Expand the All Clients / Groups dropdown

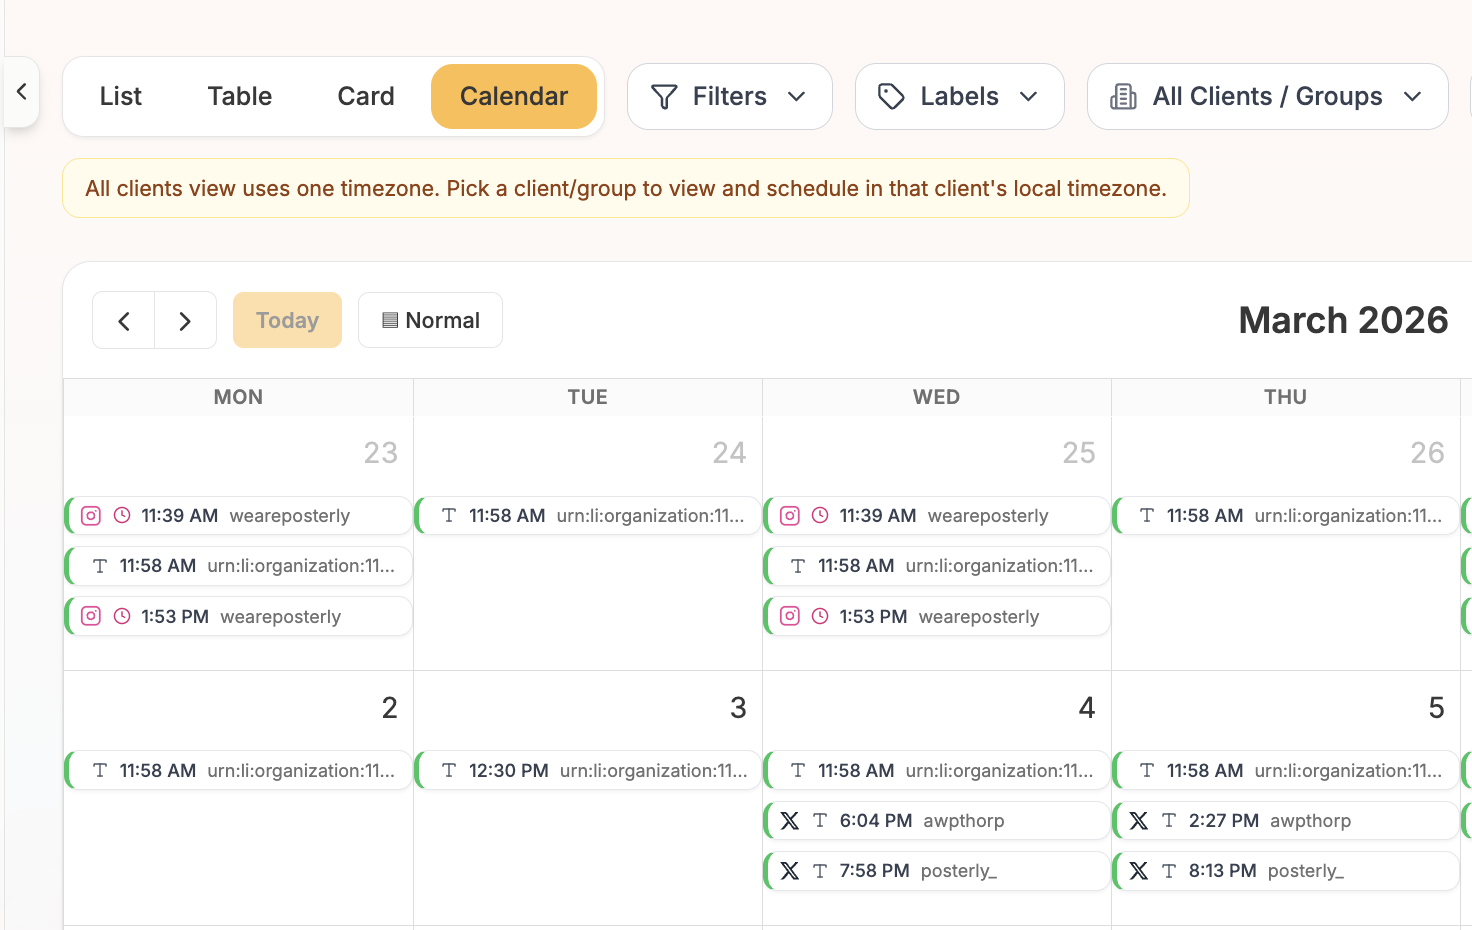(x=1267, y=96)
